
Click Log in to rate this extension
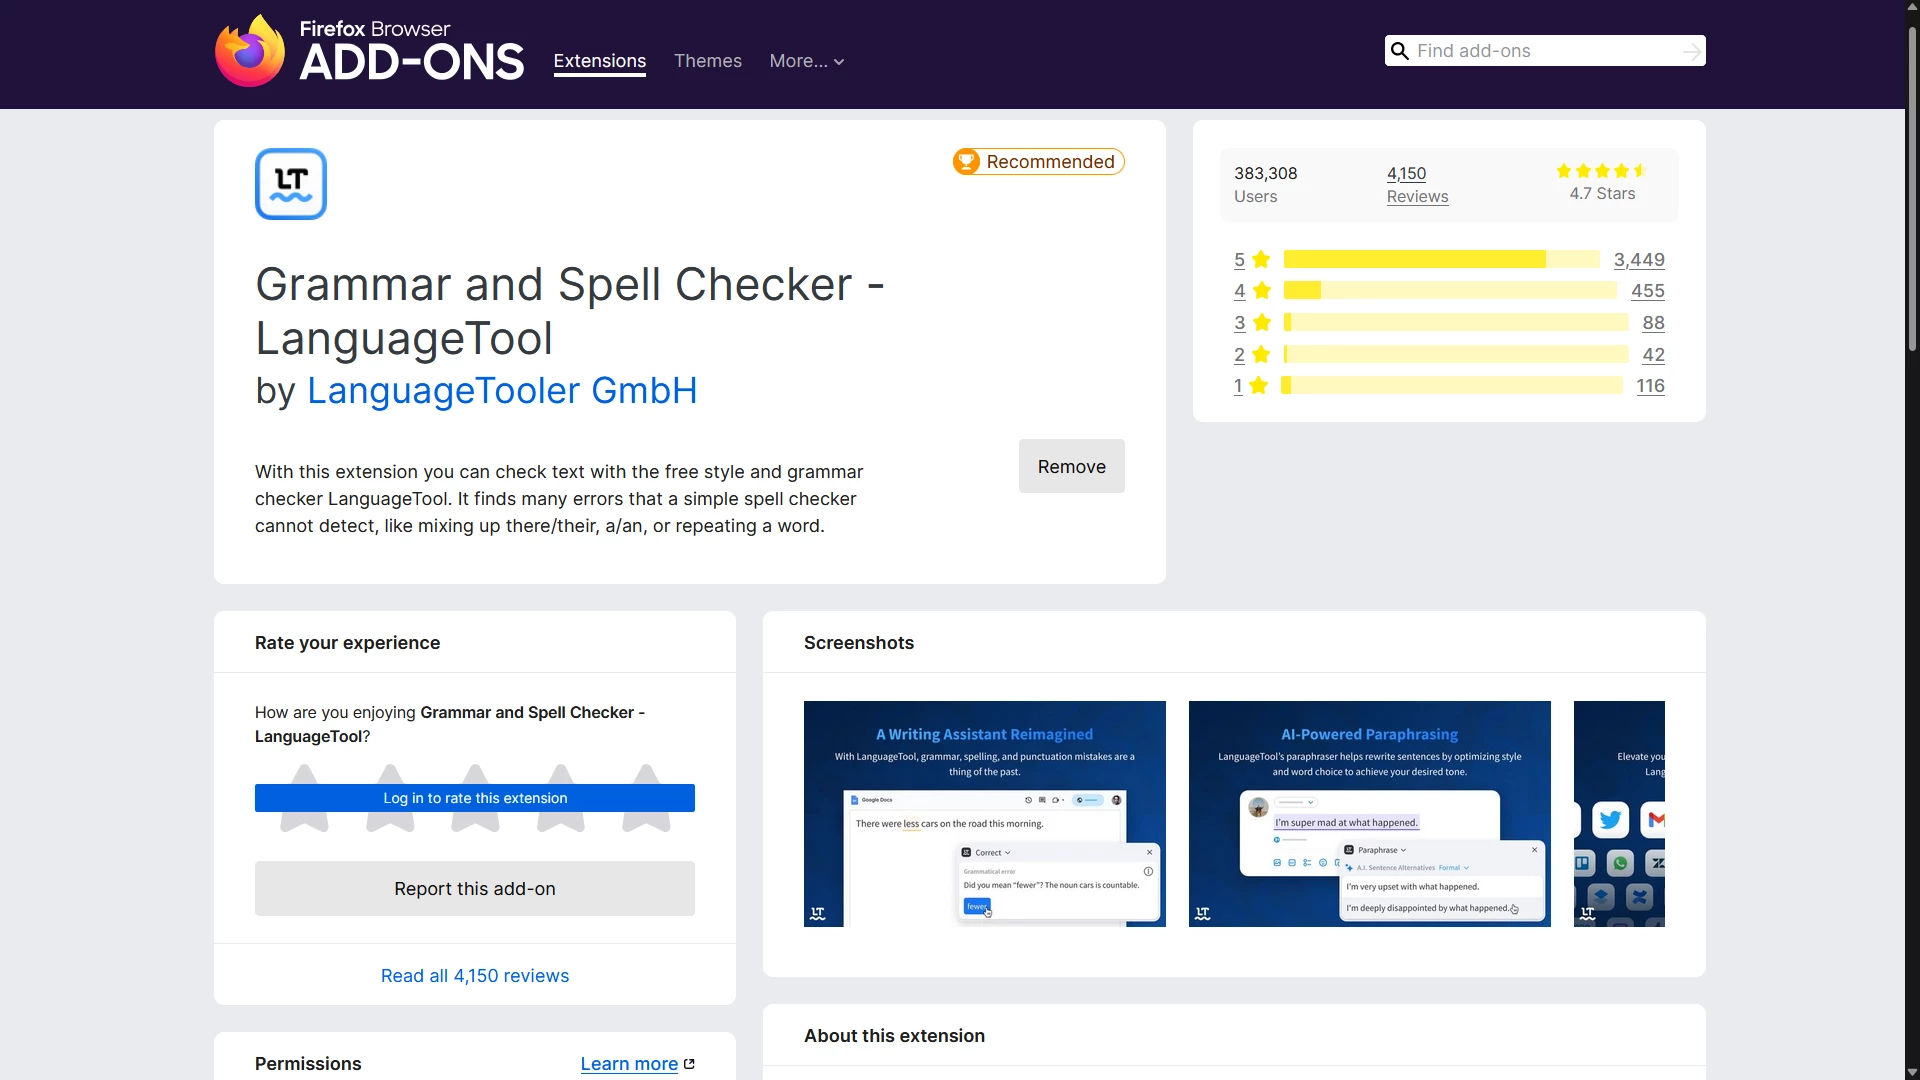[475, 798]
